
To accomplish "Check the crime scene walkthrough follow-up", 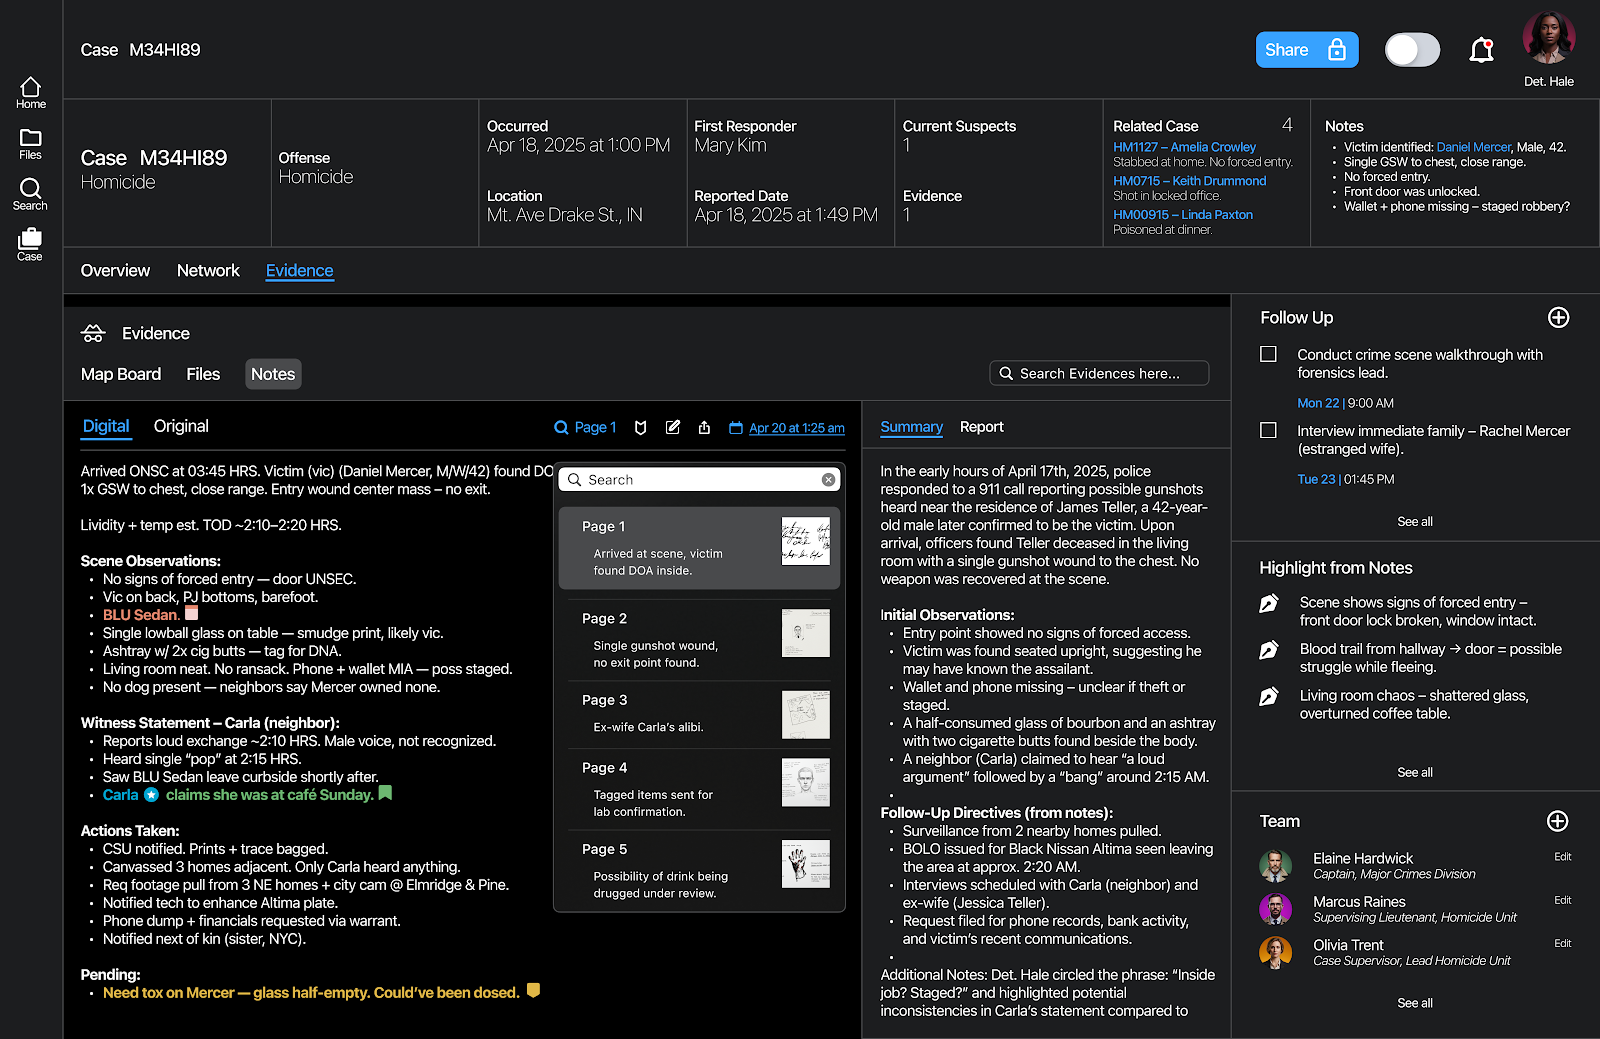I will [x=1268, y=354].
